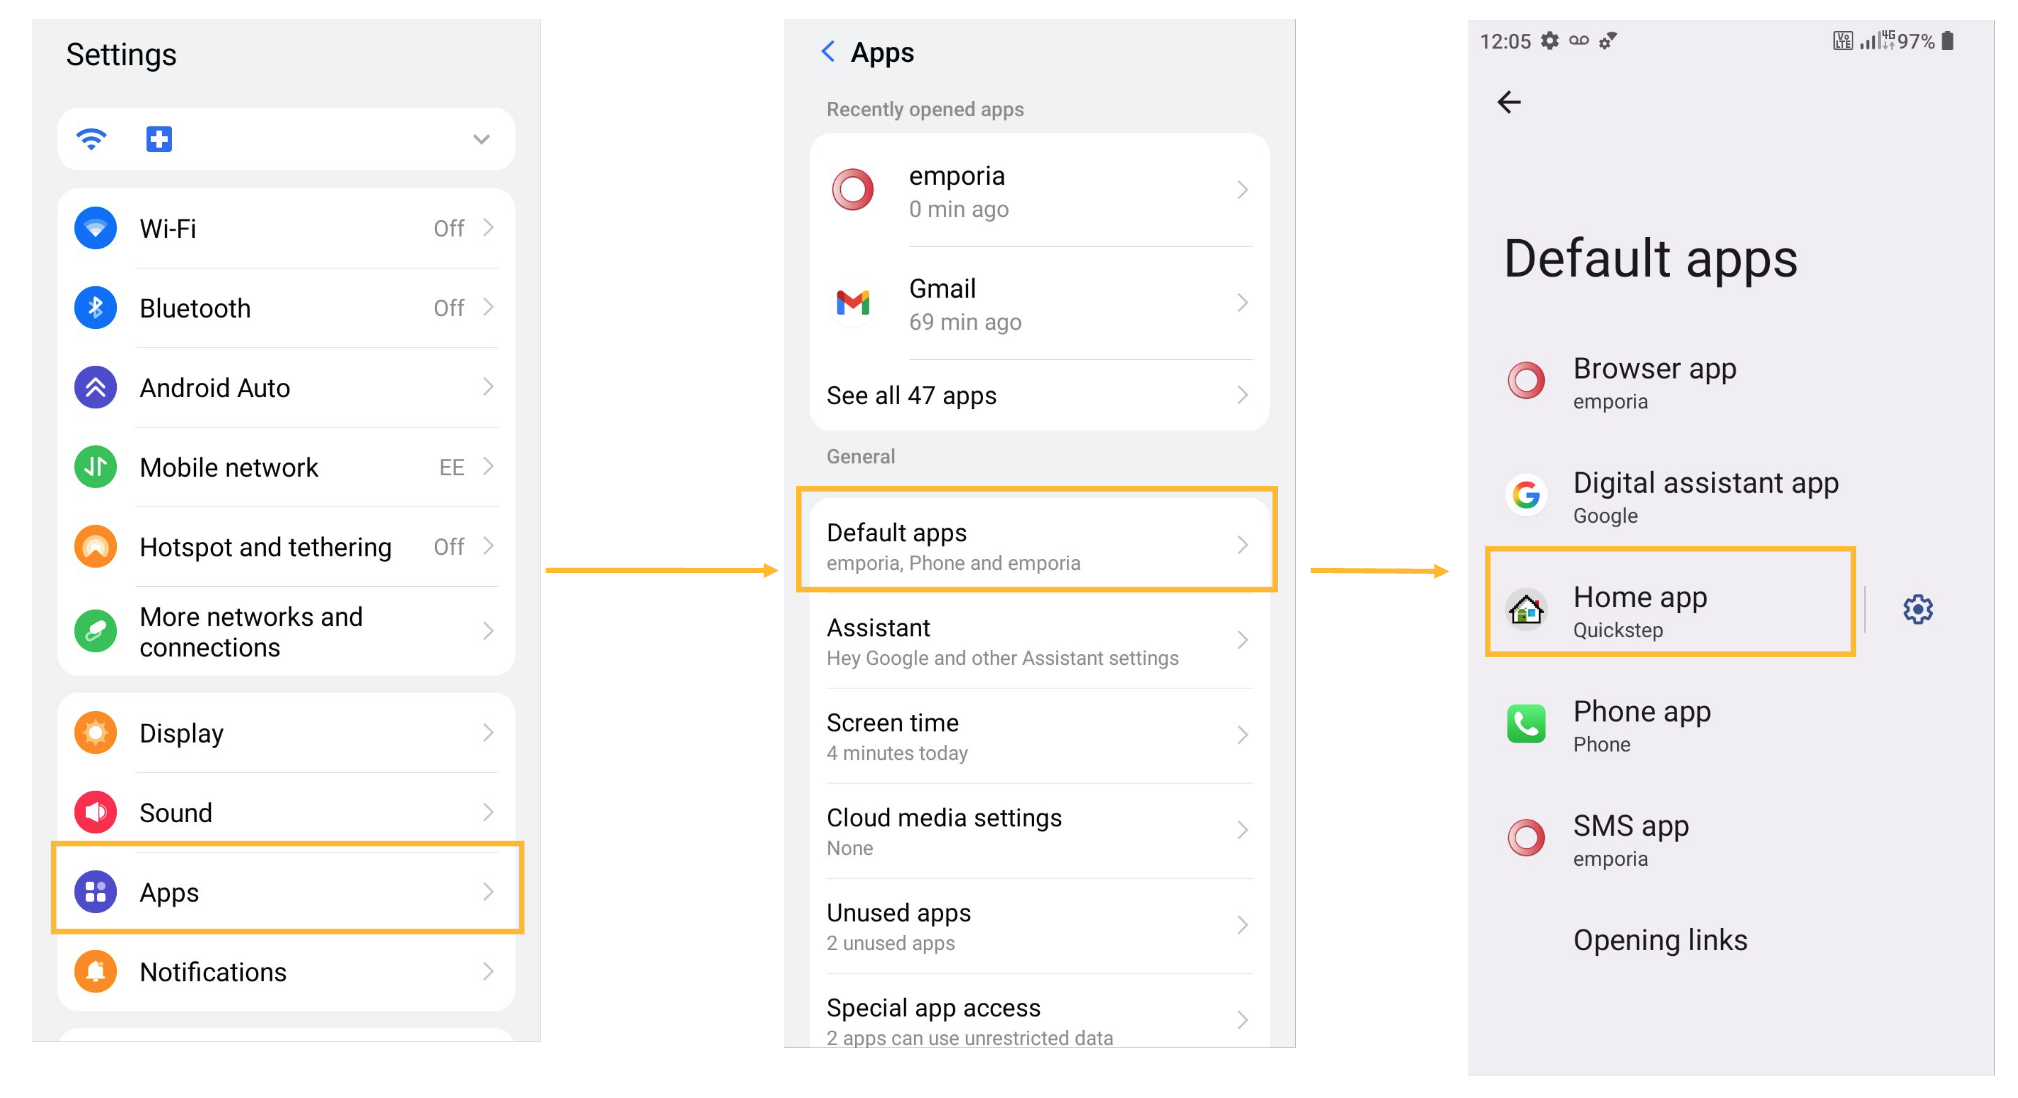The image size is (2018, 1098).
Task: Click the Sound settings icon
Action: (x=94, y=812)
